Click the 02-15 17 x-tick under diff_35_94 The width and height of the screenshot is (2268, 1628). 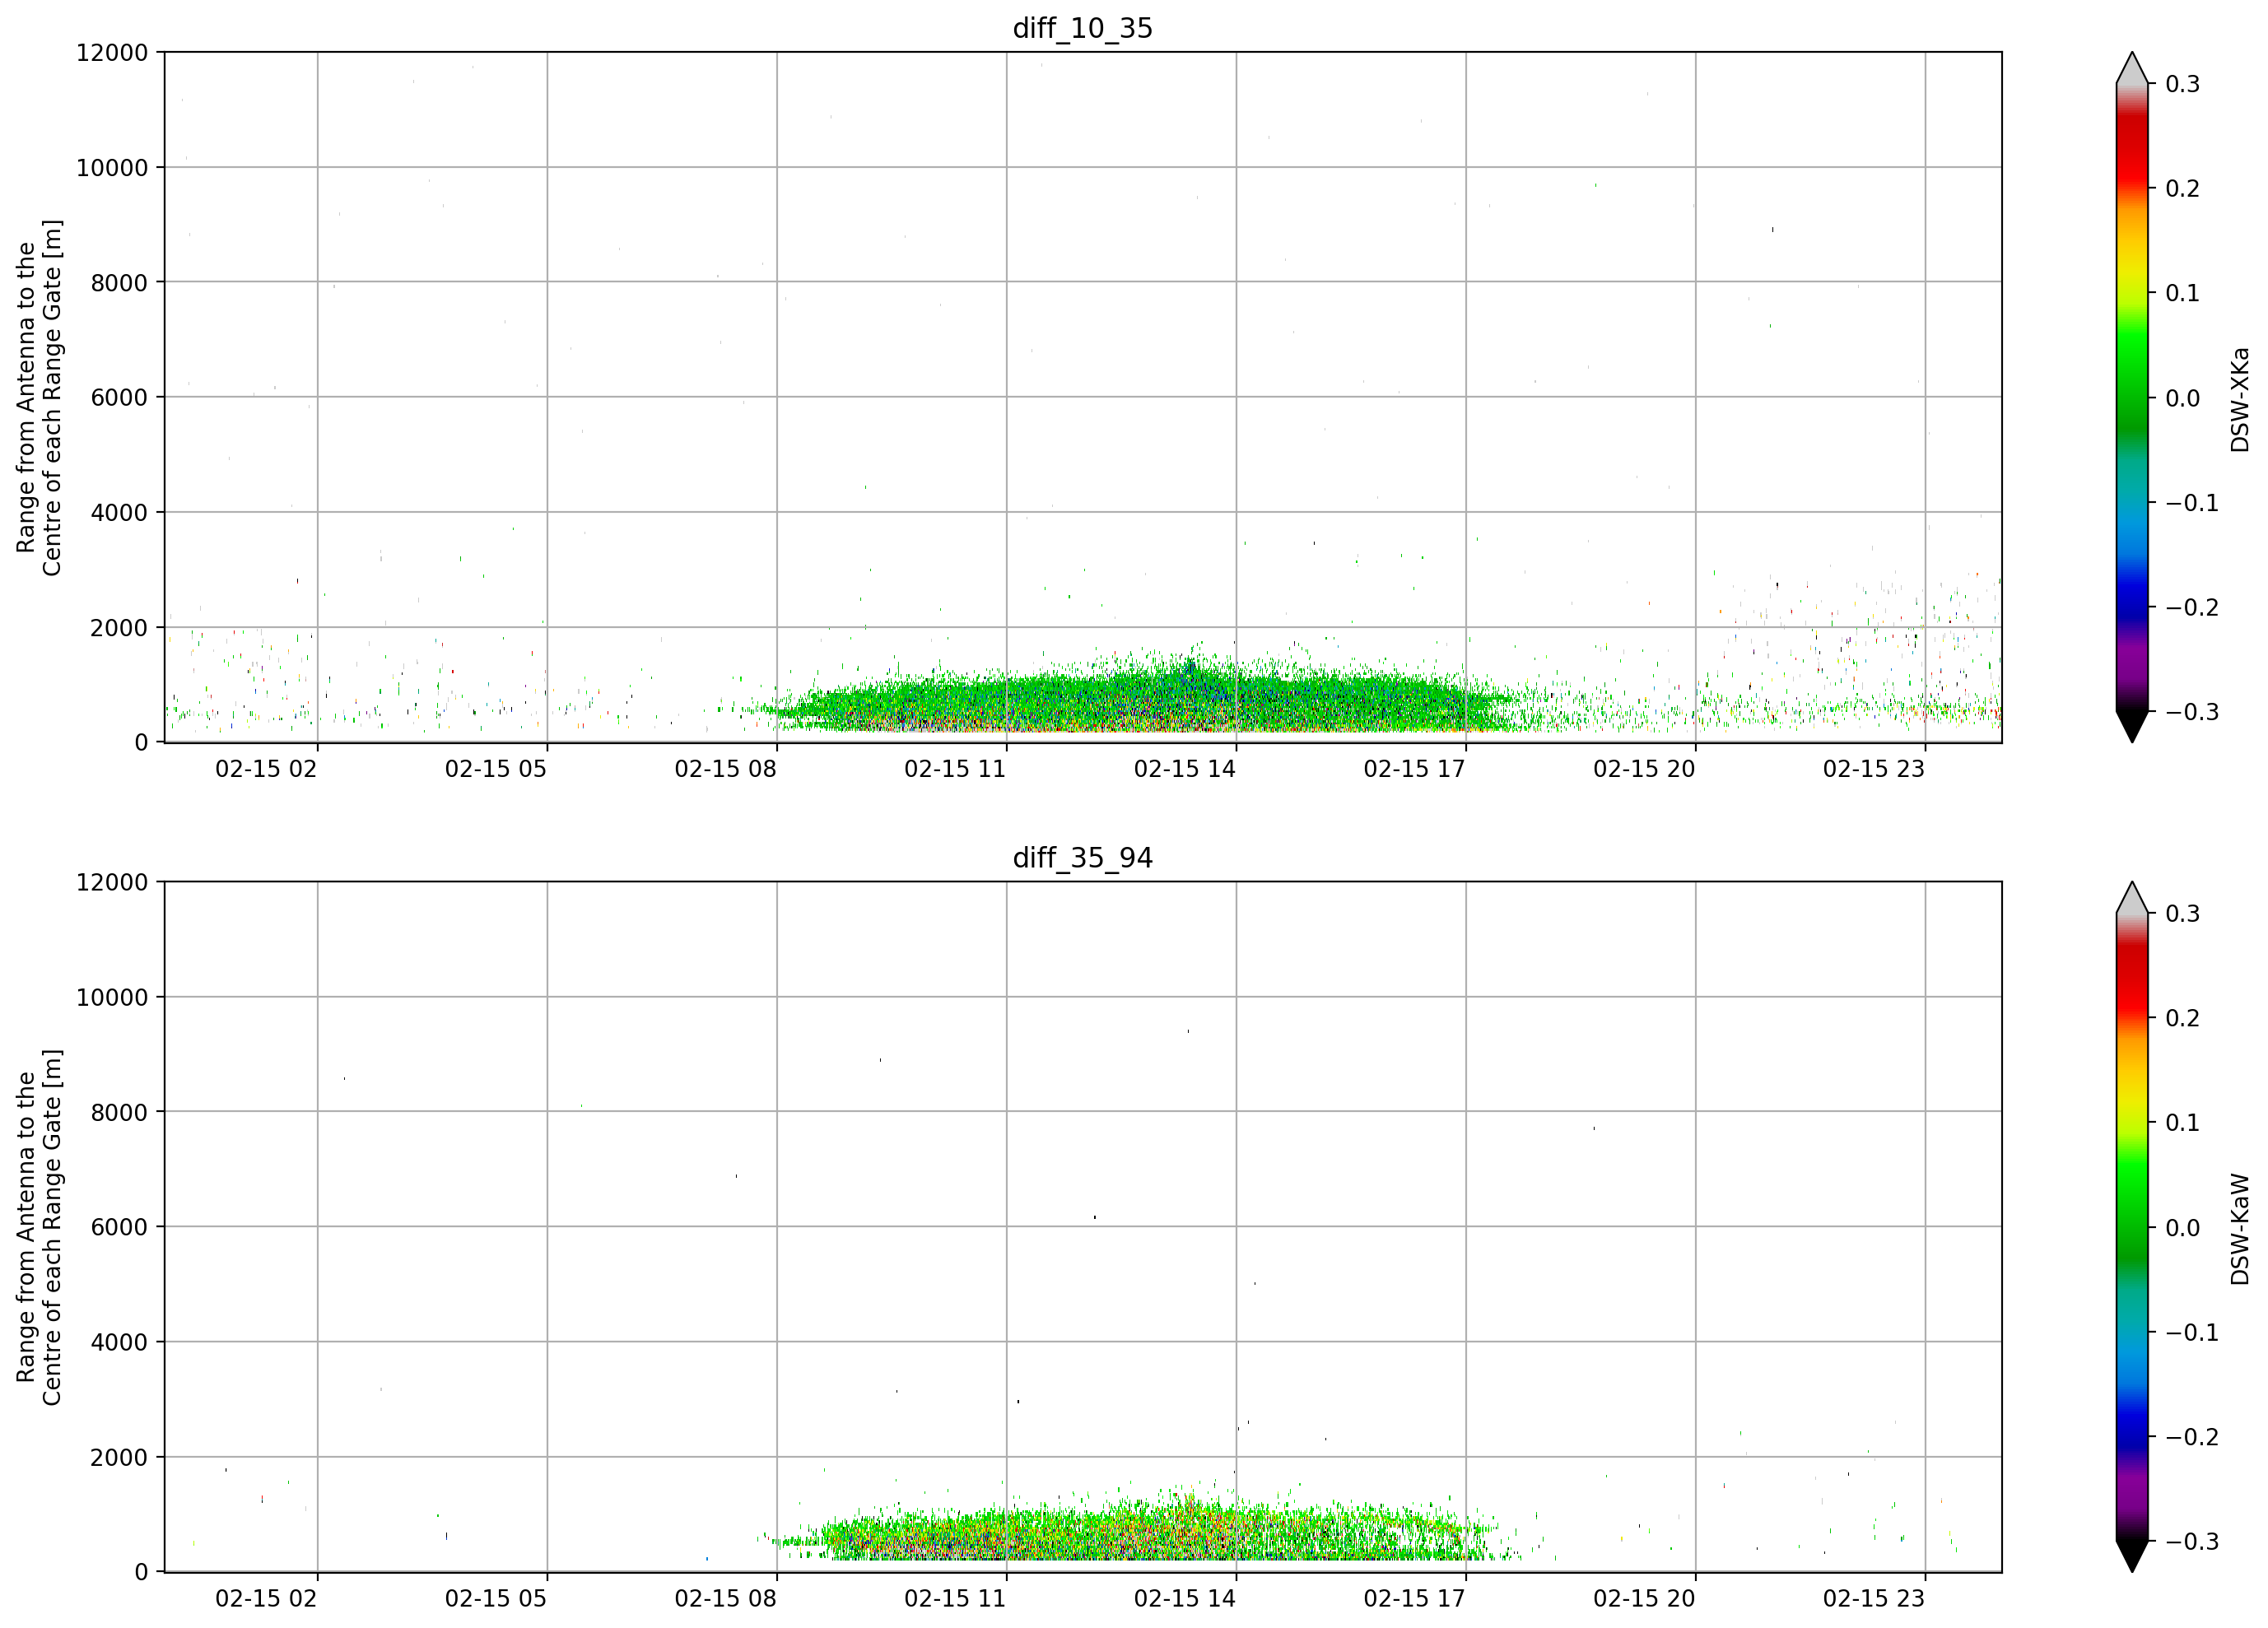coord(1414,1599)
